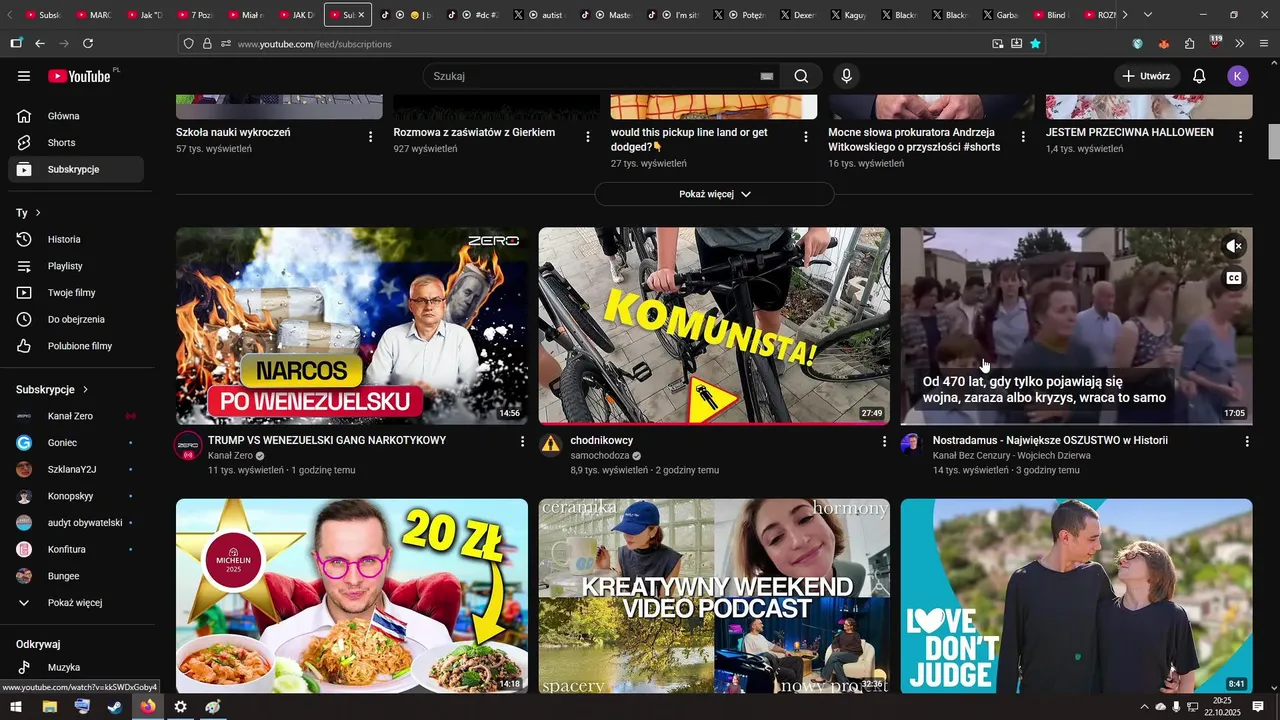The height and width of the screenshot is (720, 1280).
Task: Open options for Mocne słowa prokuratora short
Action: coord(1023,137)
